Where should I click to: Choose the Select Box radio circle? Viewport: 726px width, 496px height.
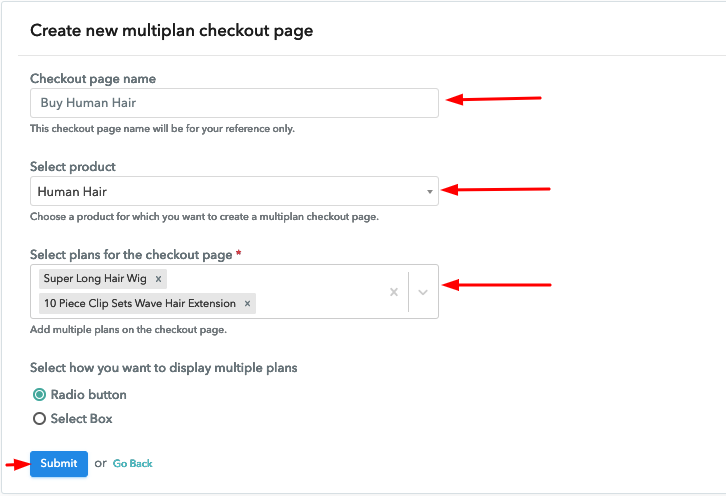pos(39,419)
